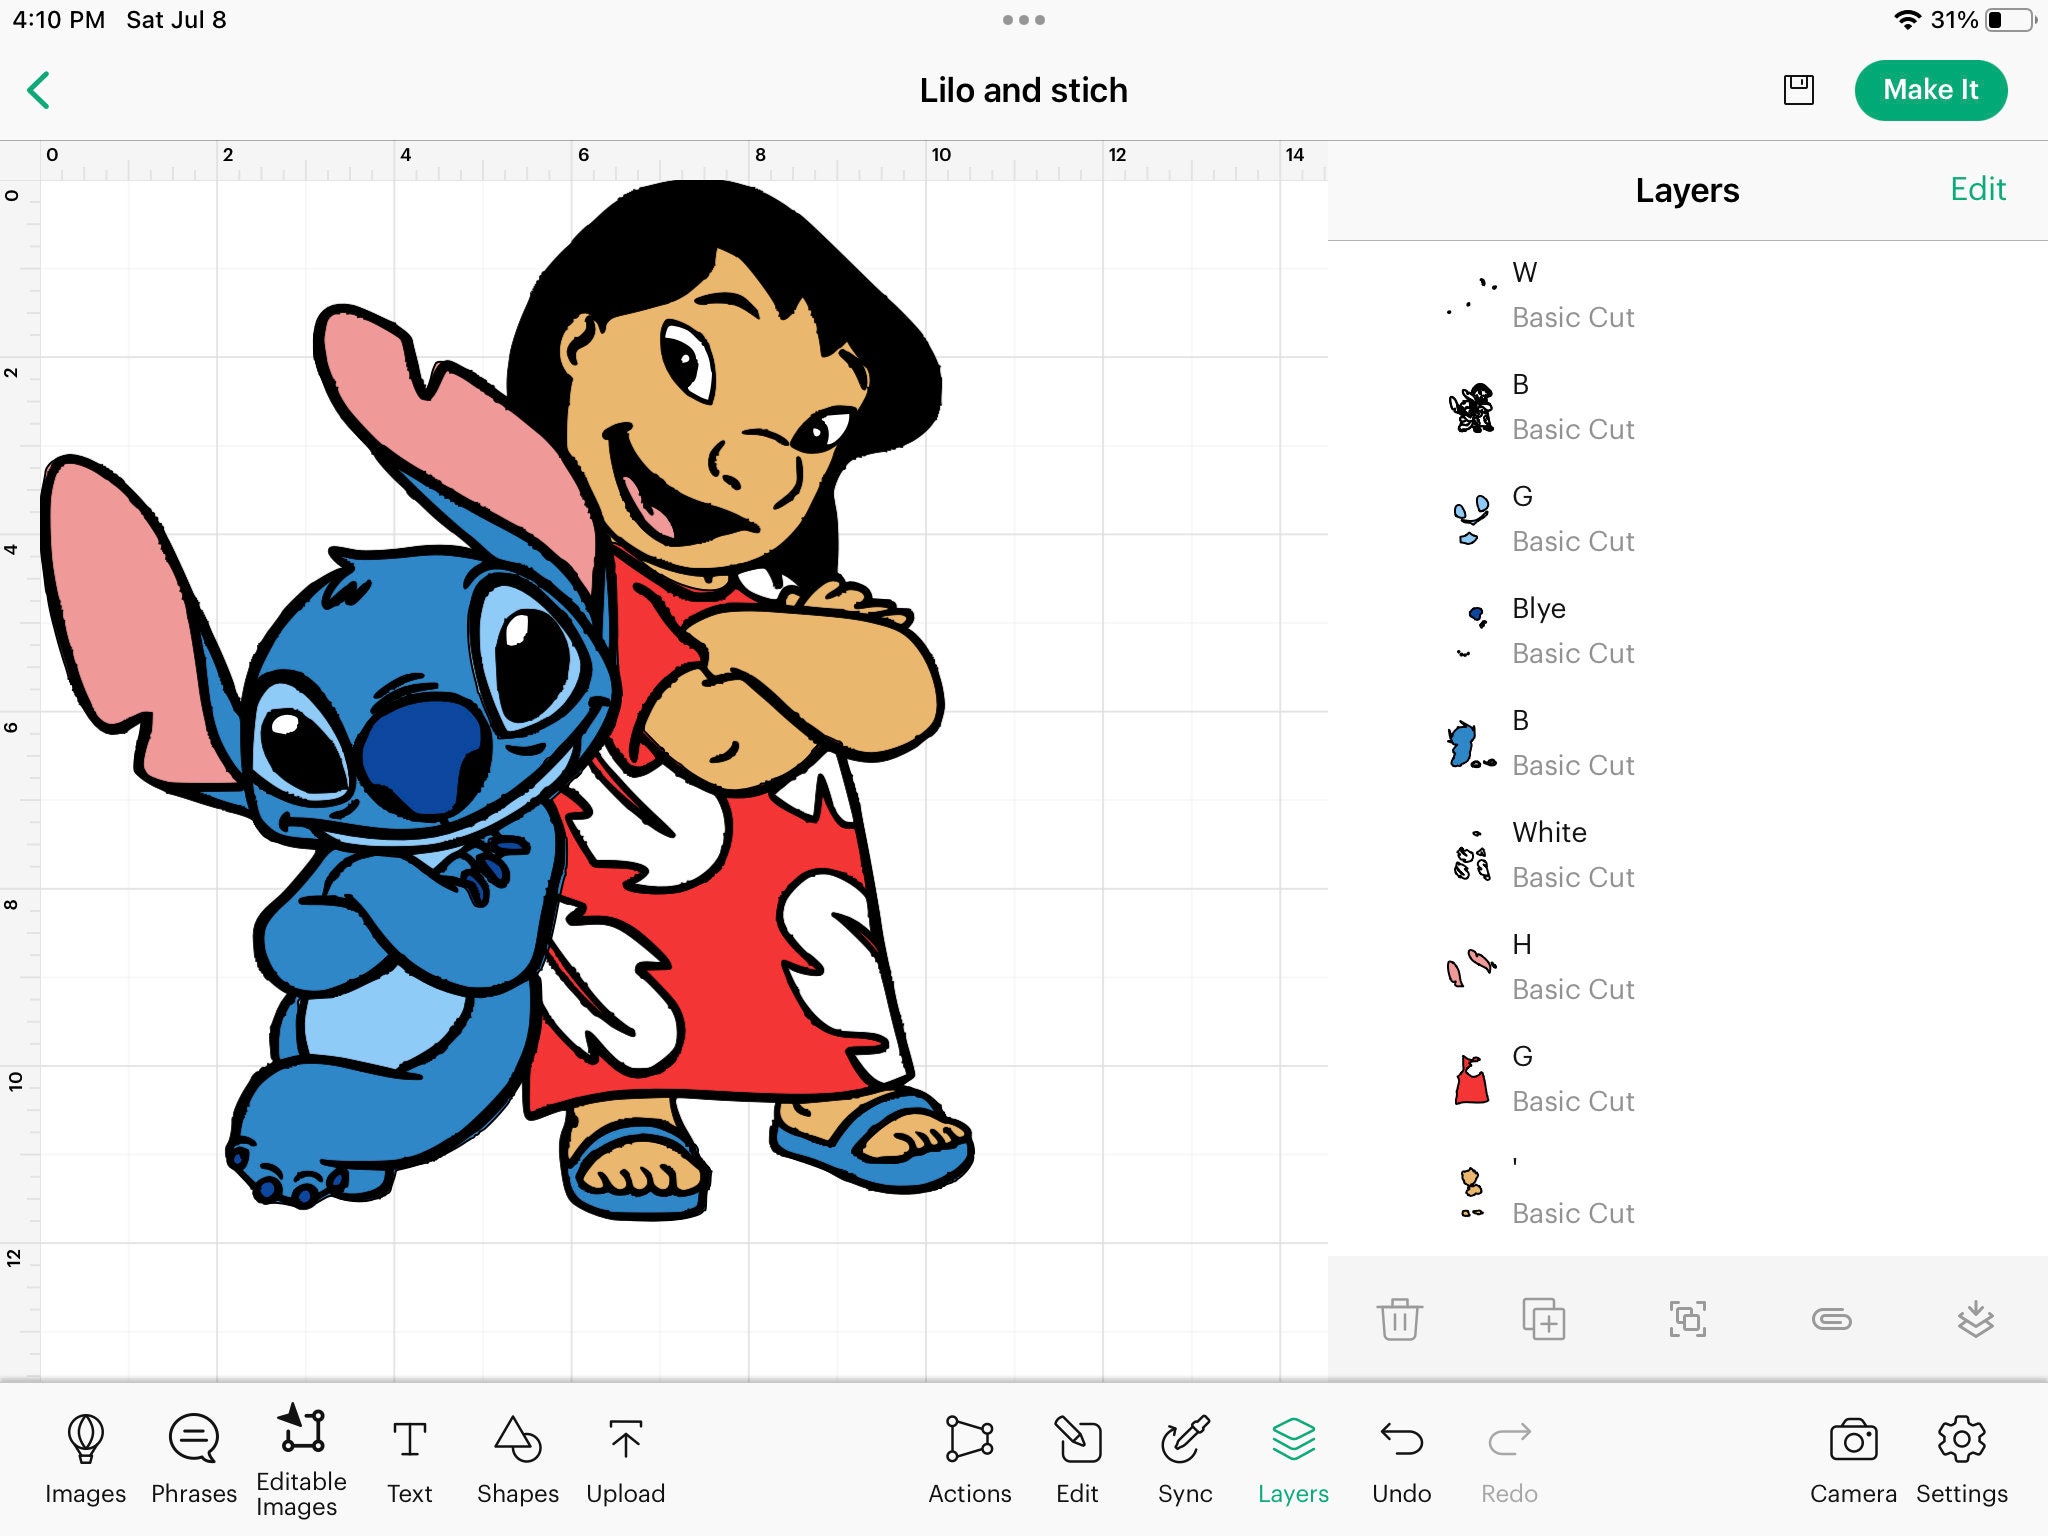Open the Actions menu
This screenshot has width=2048, height=1536.
tap(968, 1459)
